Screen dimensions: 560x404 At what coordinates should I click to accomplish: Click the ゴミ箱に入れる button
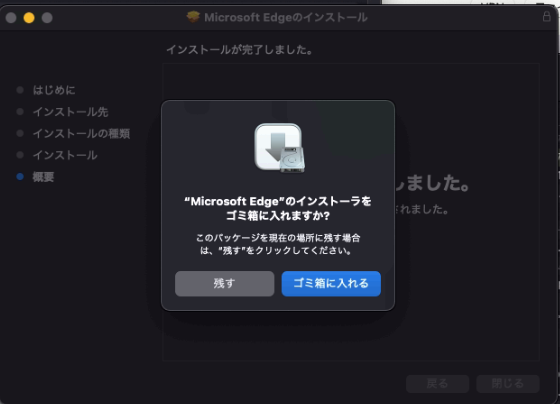(x=331, y=284)
